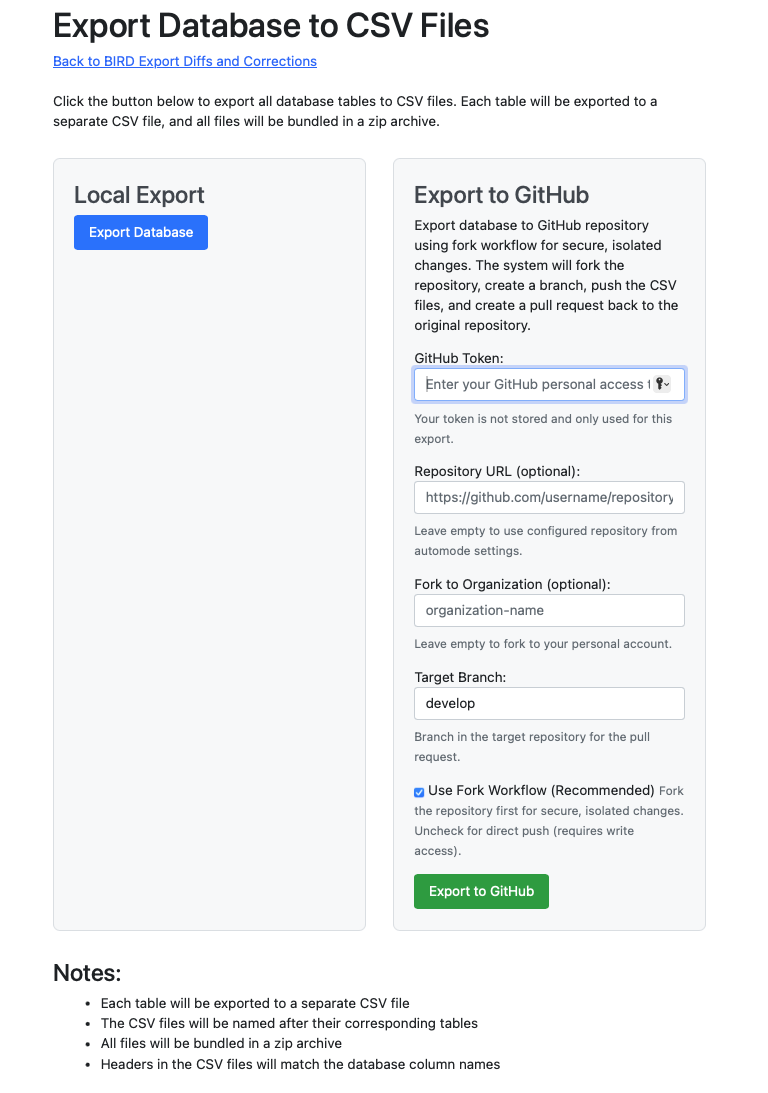Screen dimensions: 768x1093
Task: Click the GitHub Token: label
Action: [459, 358]
